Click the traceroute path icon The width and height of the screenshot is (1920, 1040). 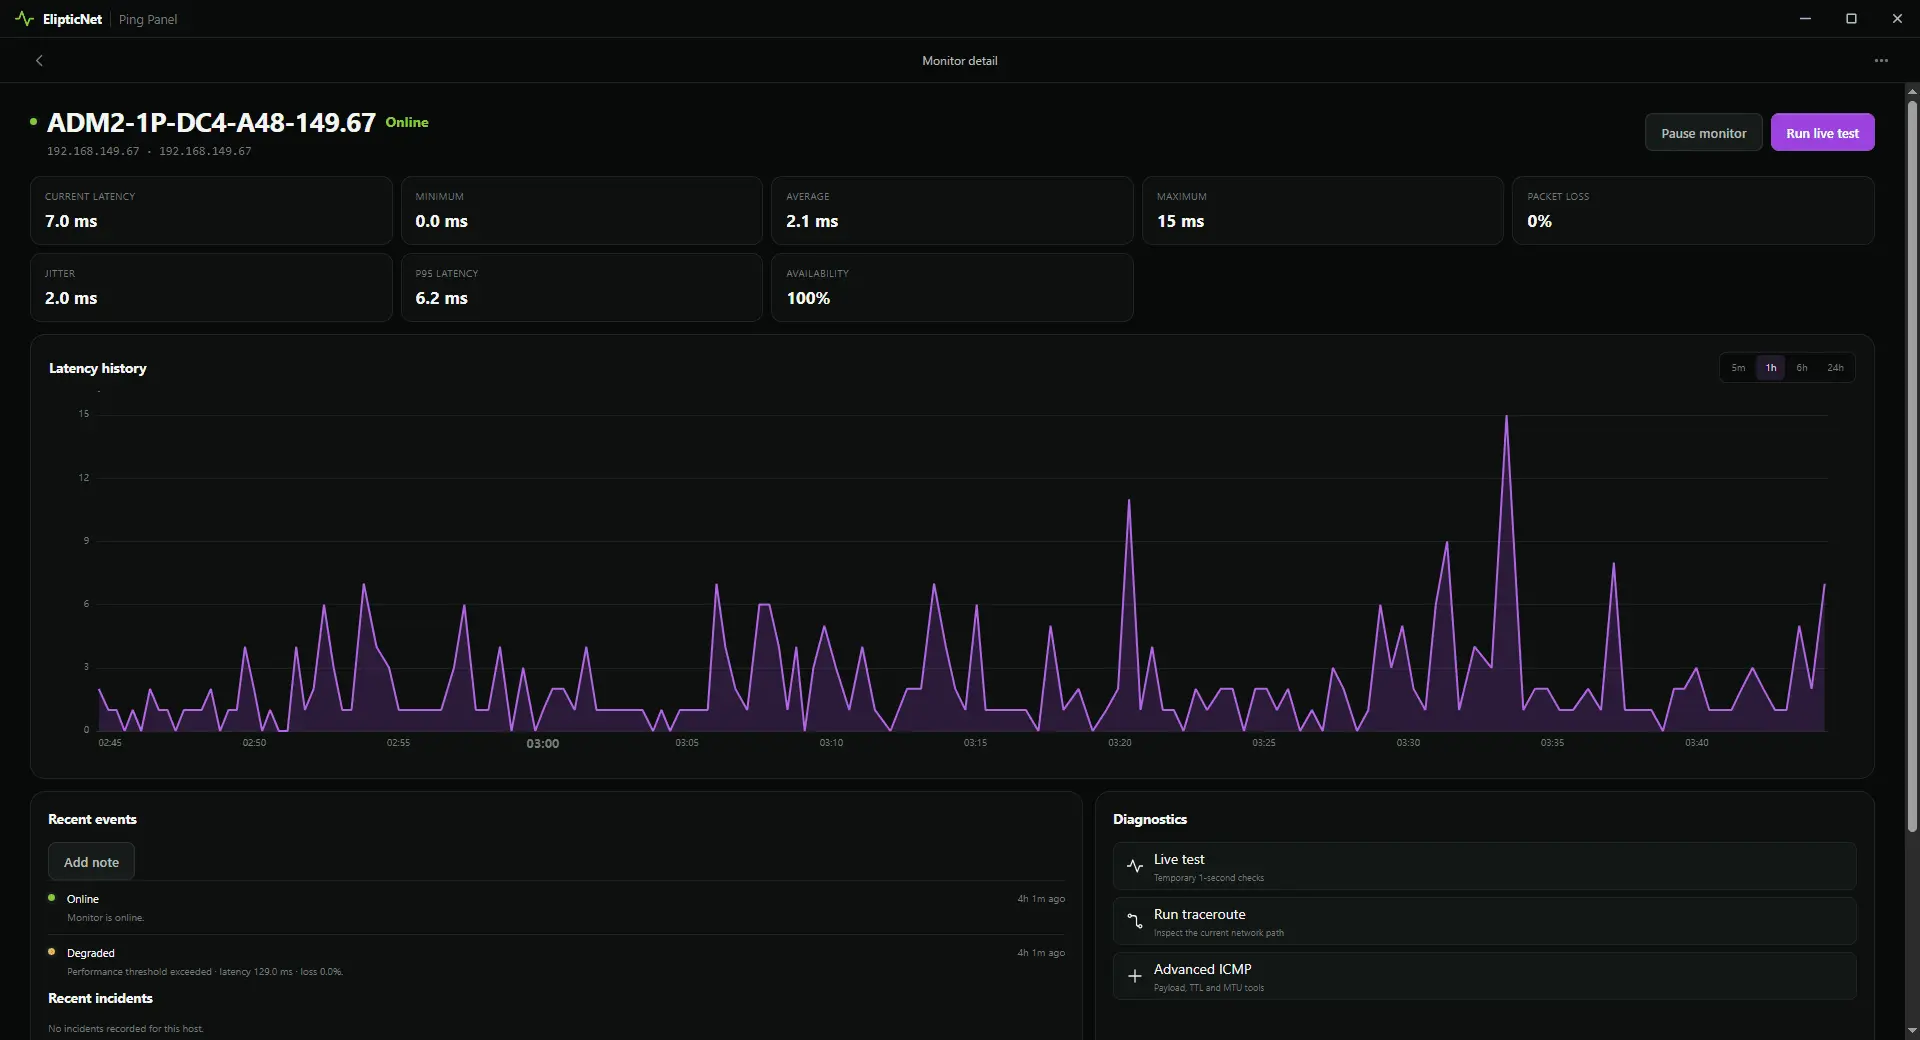(x=1134, y=922)
